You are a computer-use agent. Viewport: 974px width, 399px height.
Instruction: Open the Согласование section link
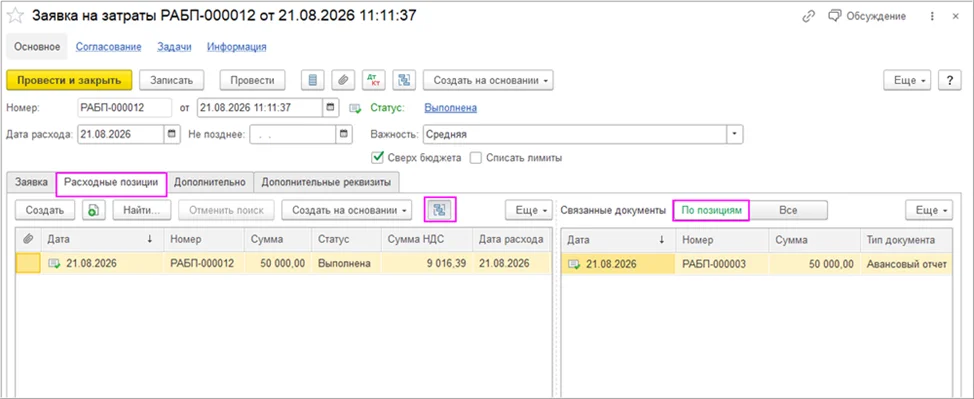point(109,47)
